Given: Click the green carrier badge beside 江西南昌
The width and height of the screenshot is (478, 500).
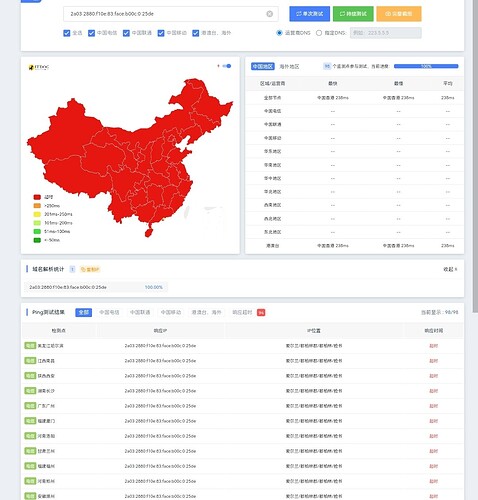Looking at the screenshot, I should tap(30, 361).
